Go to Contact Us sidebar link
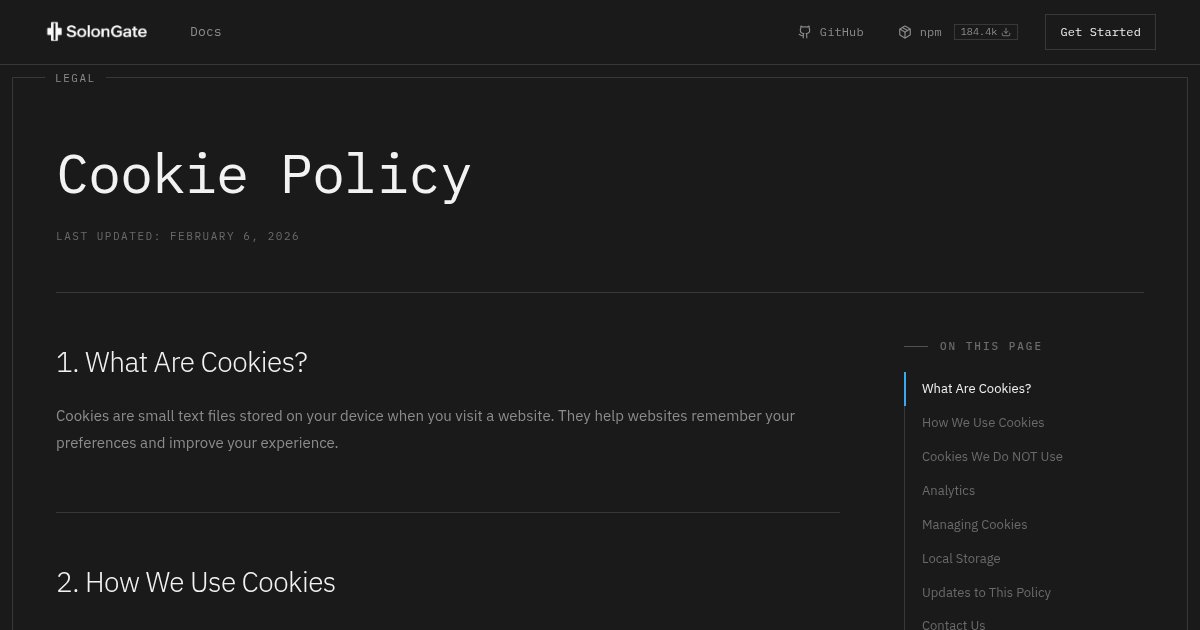Screen dimensions: 1200x630 pyautogui.click(x=953, y=624)
